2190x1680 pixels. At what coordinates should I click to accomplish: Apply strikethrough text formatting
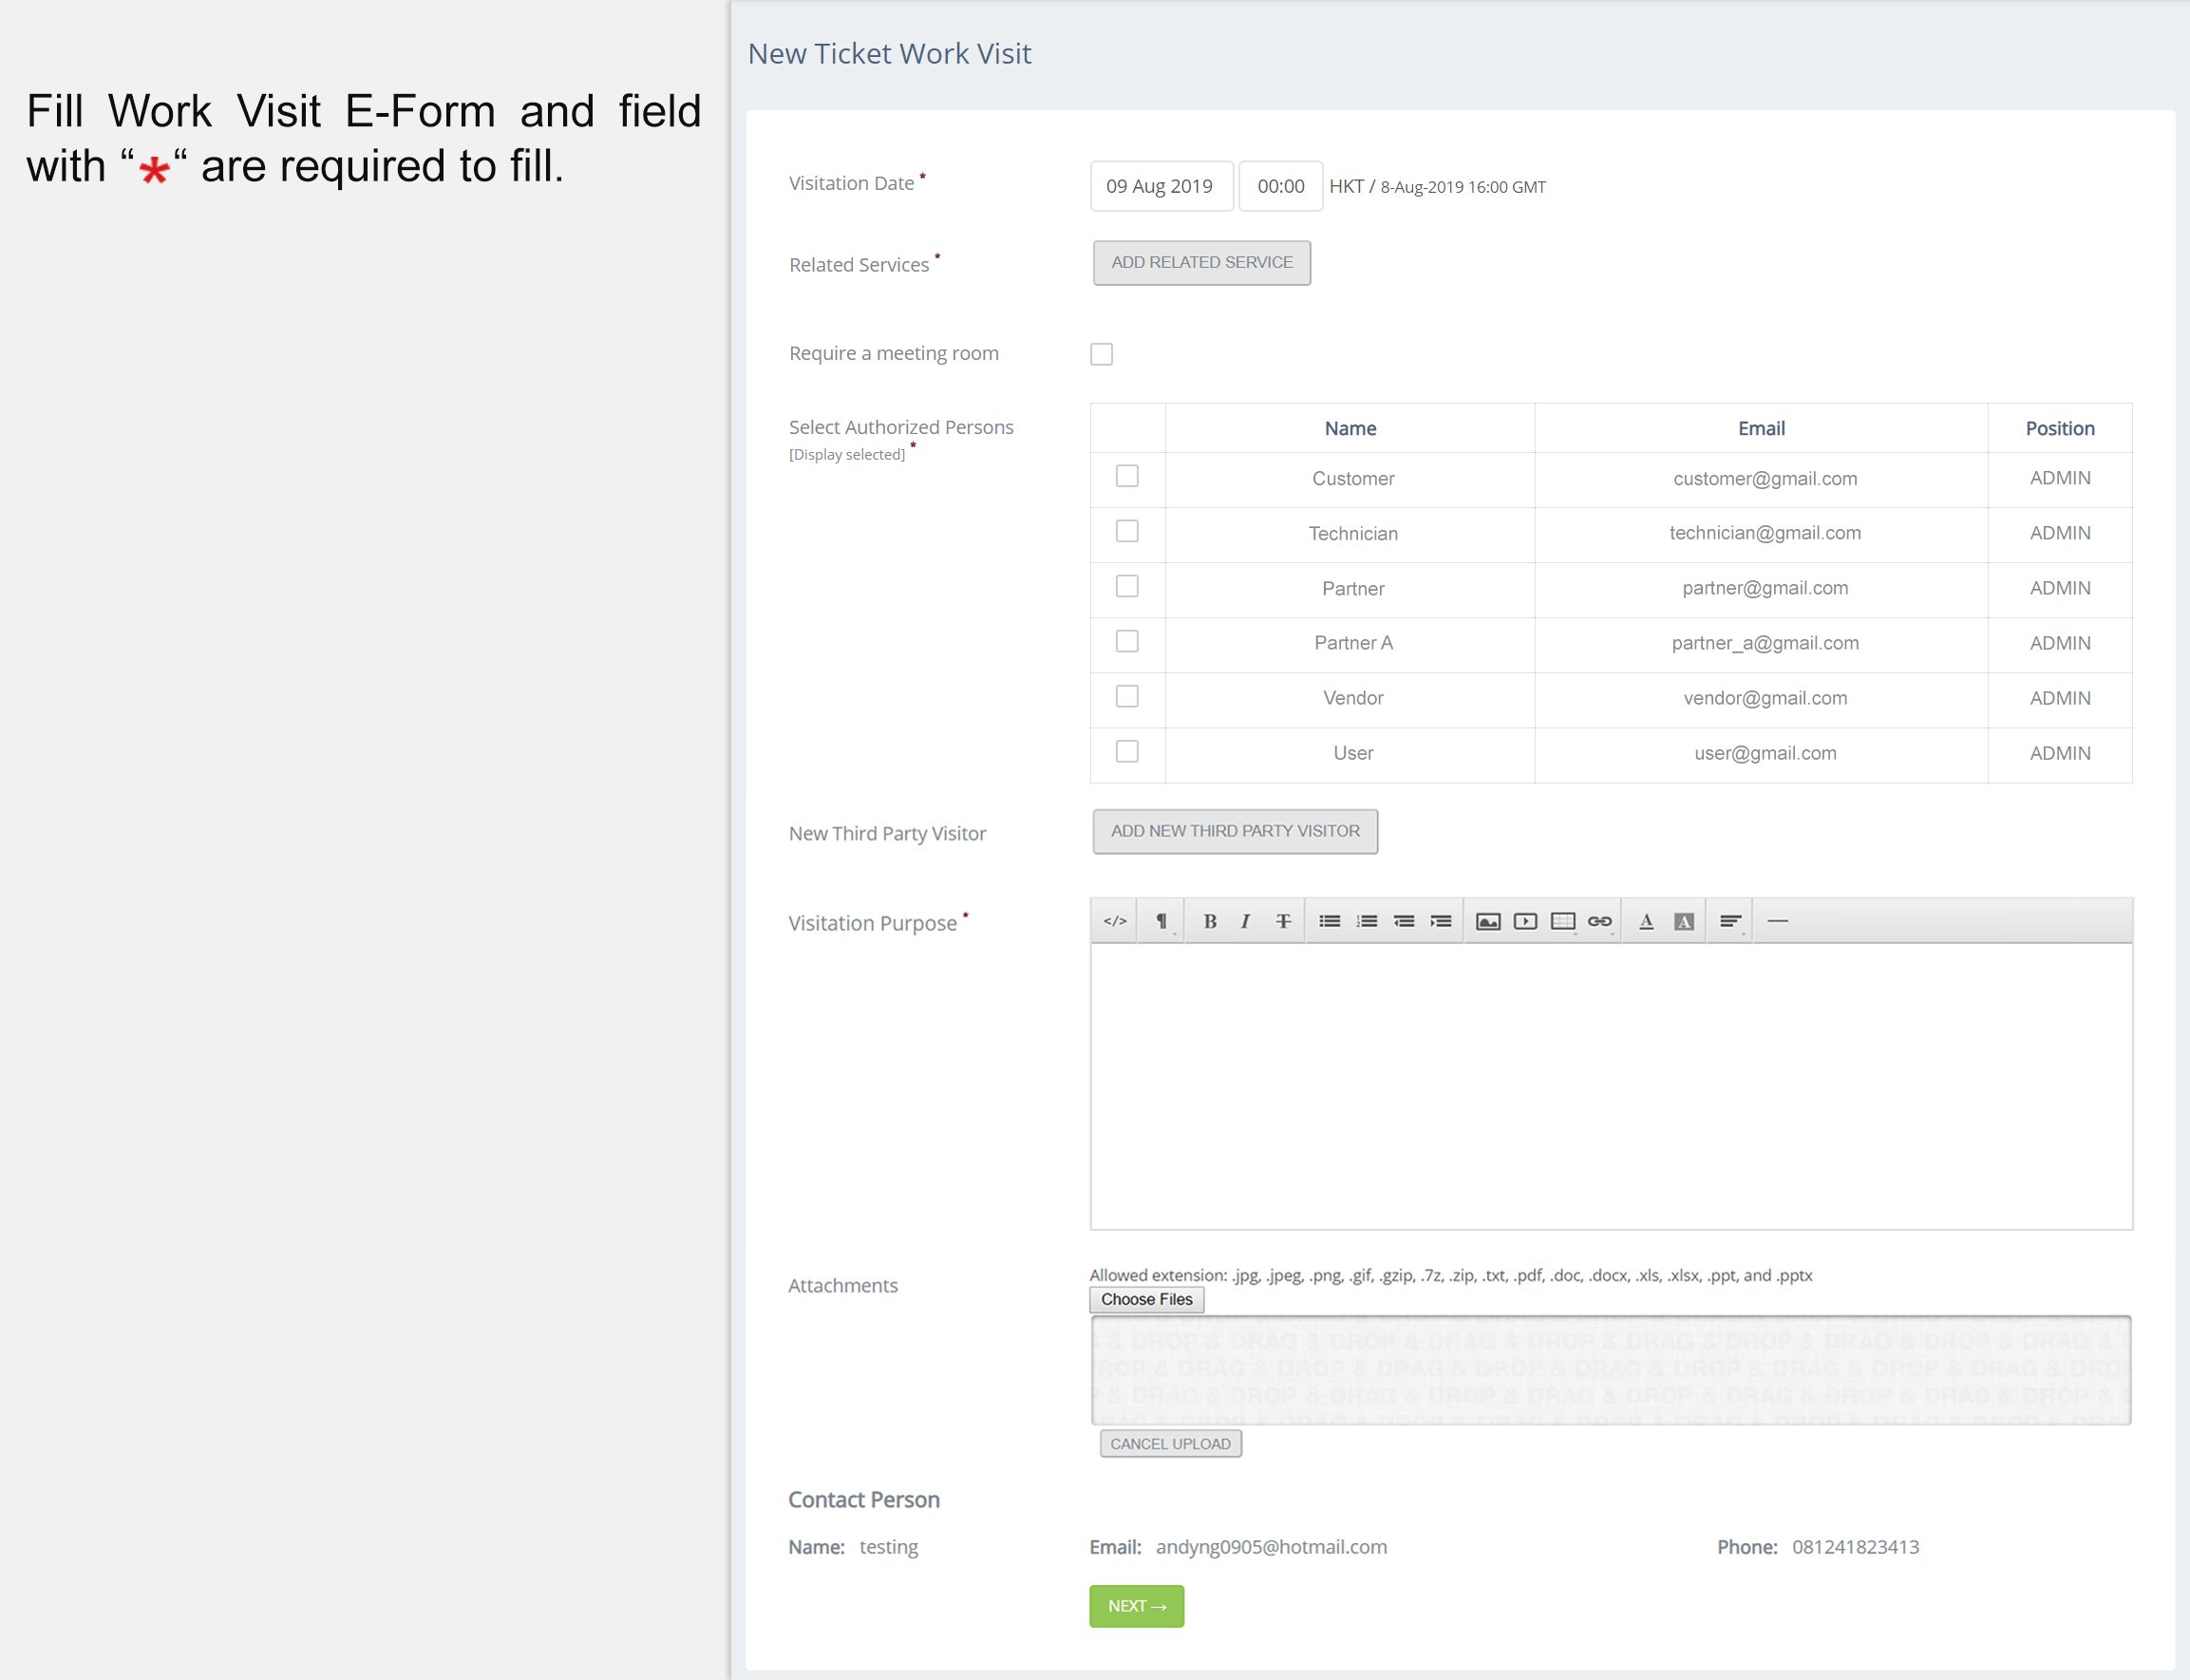click(1283, 921)
